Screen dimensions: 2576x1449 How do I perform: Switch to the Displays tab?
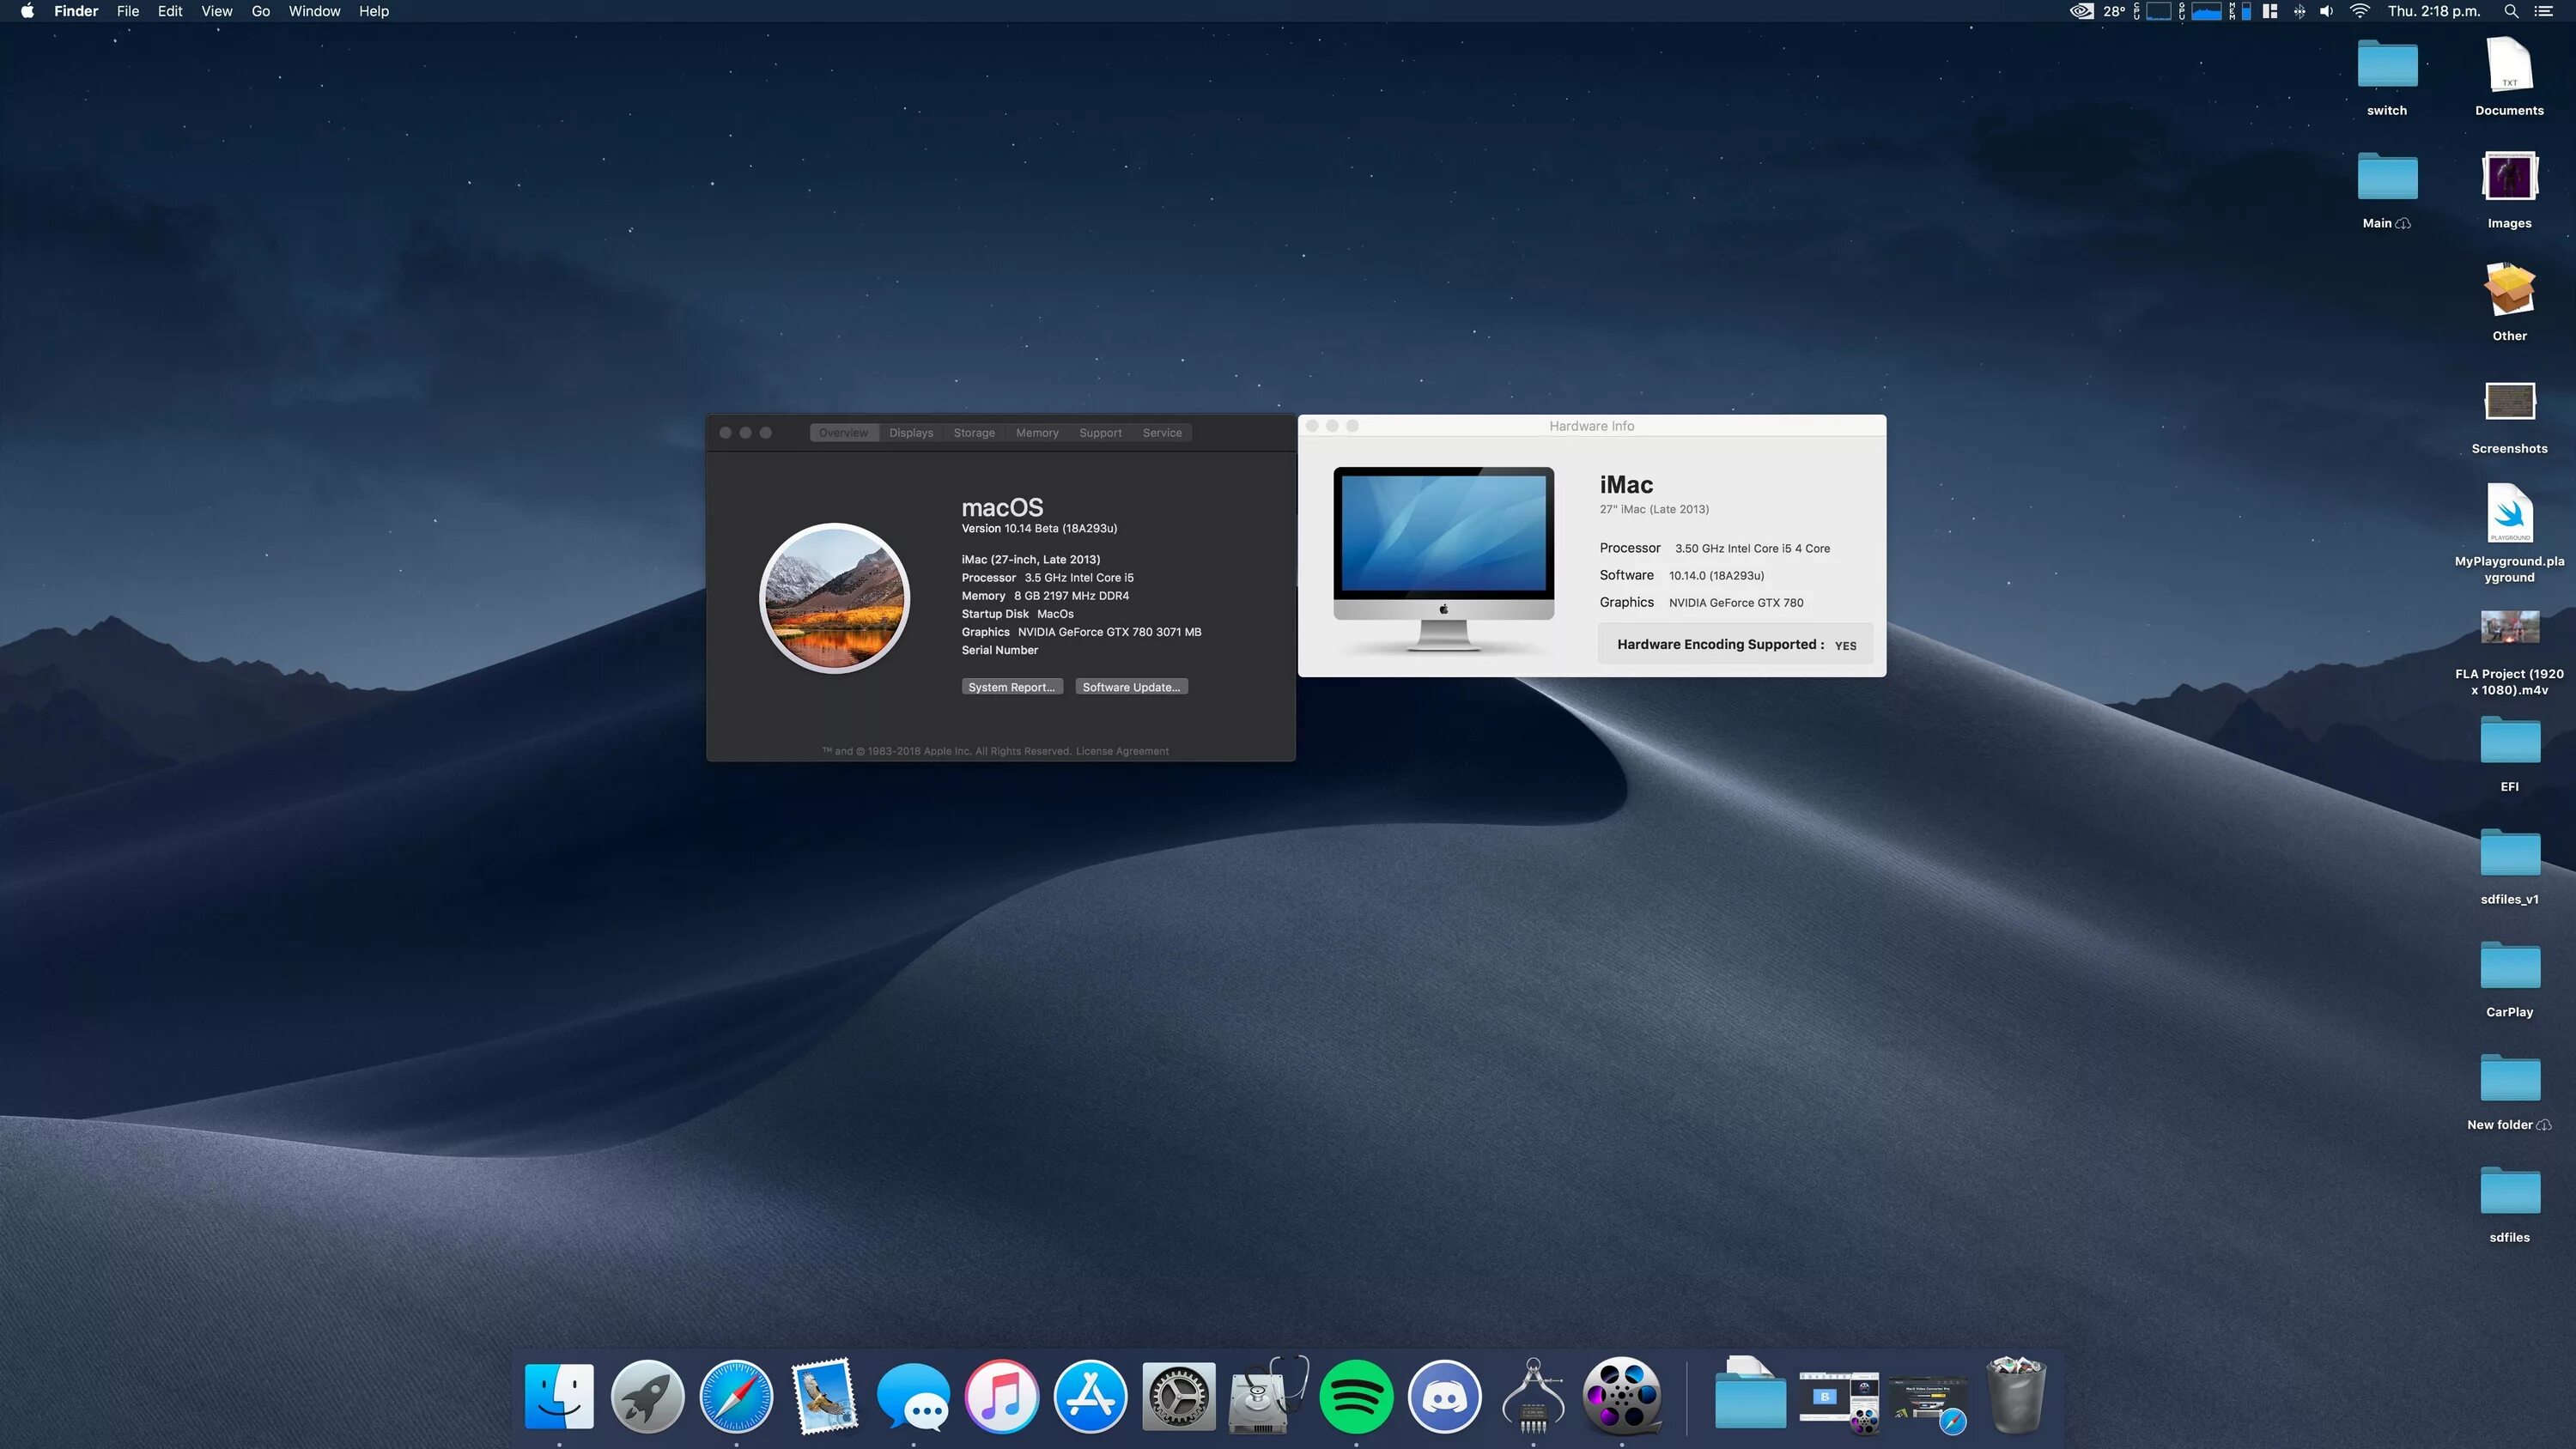pos(910,433)
